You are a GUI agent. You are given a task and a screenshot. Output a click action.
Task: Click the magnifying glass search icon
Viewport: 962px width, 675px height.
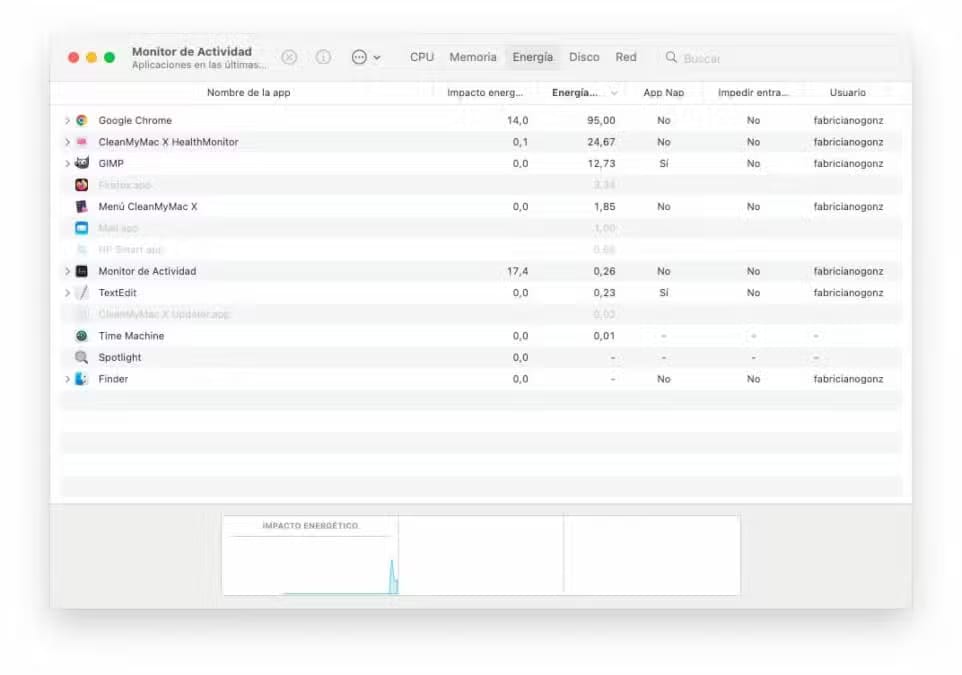671,57
